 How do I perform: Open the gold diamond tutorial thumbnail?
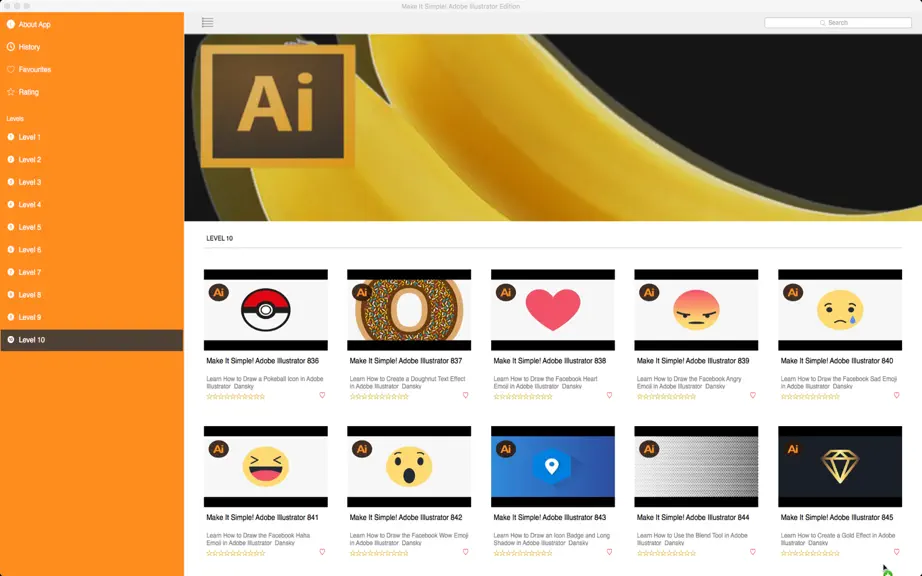click(840, 467)
